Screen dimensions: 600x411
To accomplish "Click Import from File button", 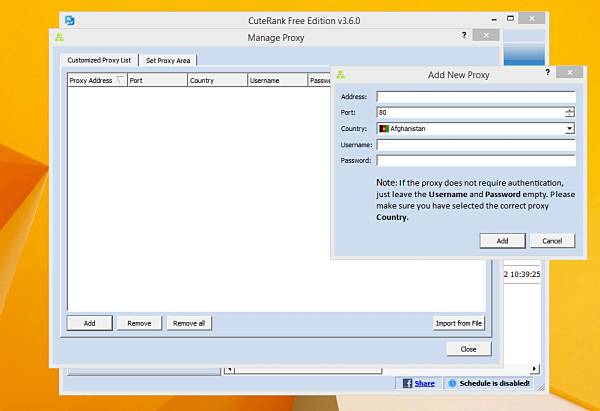I will (458, 323).
